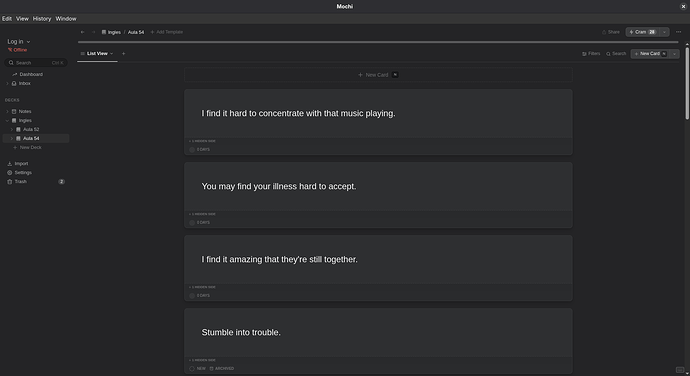
Task: Click the Ingles deck icon in sidebar
Action: [14, 120]
